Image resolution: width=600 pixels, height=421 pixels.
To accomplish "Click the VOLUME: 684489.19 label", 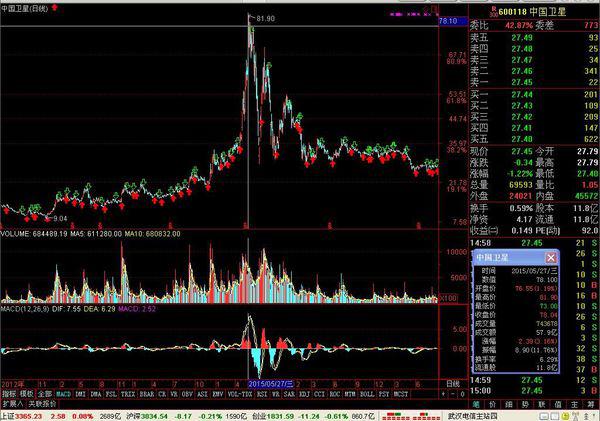I will 34,233.
